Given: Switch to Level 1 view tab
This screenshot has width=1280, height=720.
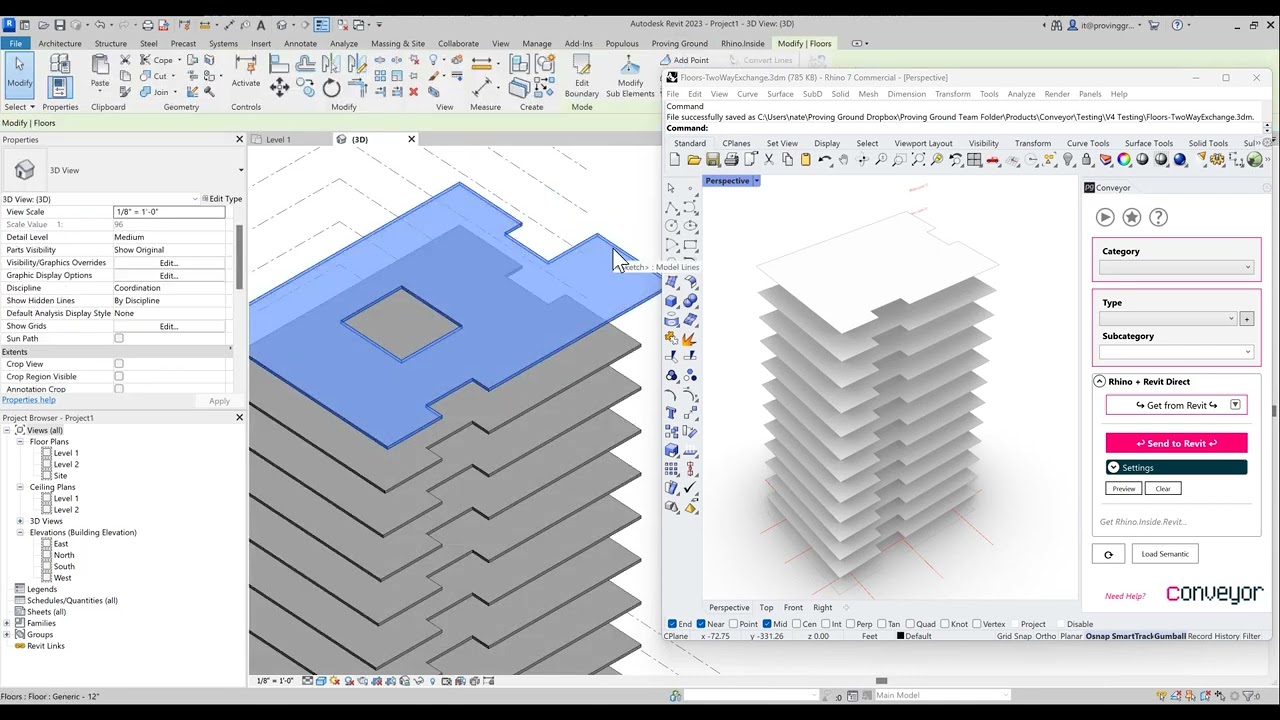Looking at the screenshot, I should pos(278,140).
